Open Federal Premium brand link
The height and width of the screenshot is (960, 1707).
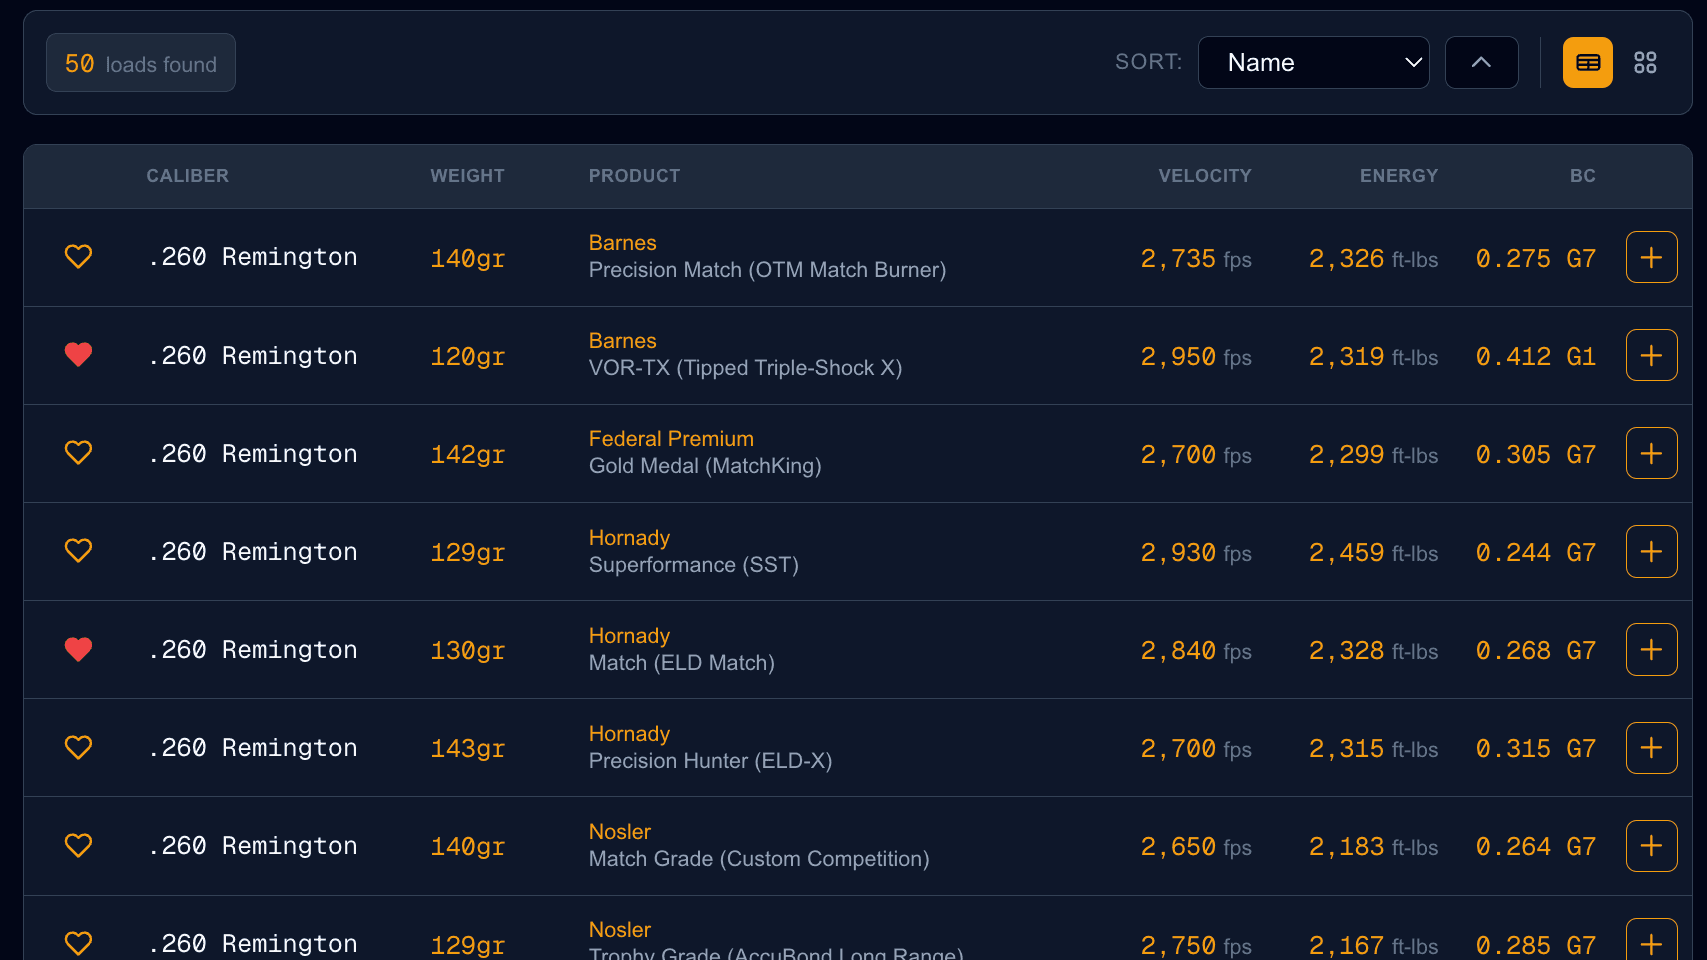click(671, 439)
